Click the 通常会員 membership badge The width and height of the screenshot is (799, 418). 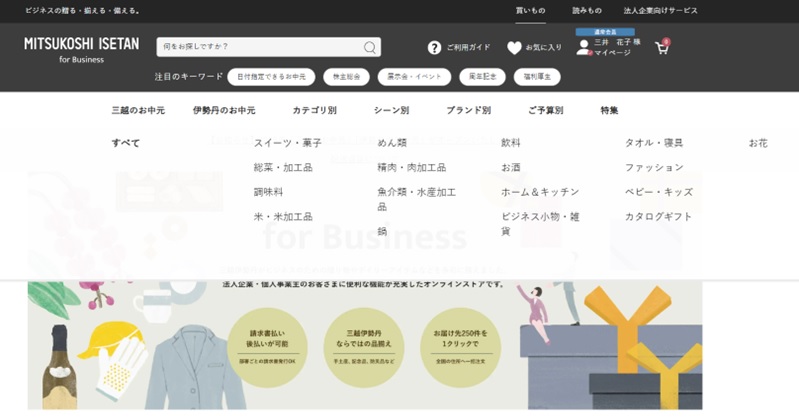pos(605,32)
